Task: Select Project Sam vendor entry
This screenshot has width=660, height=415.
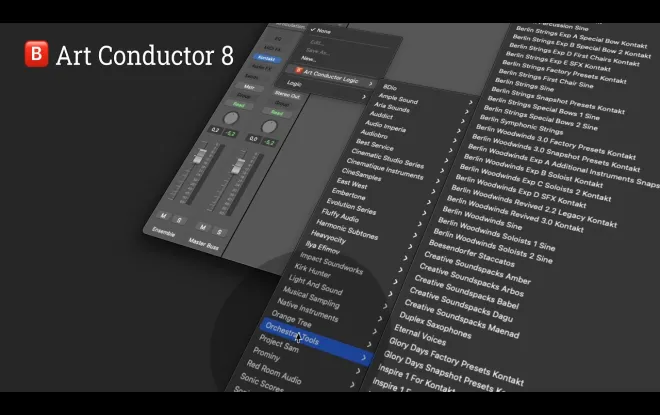Action: coord(279,344)
